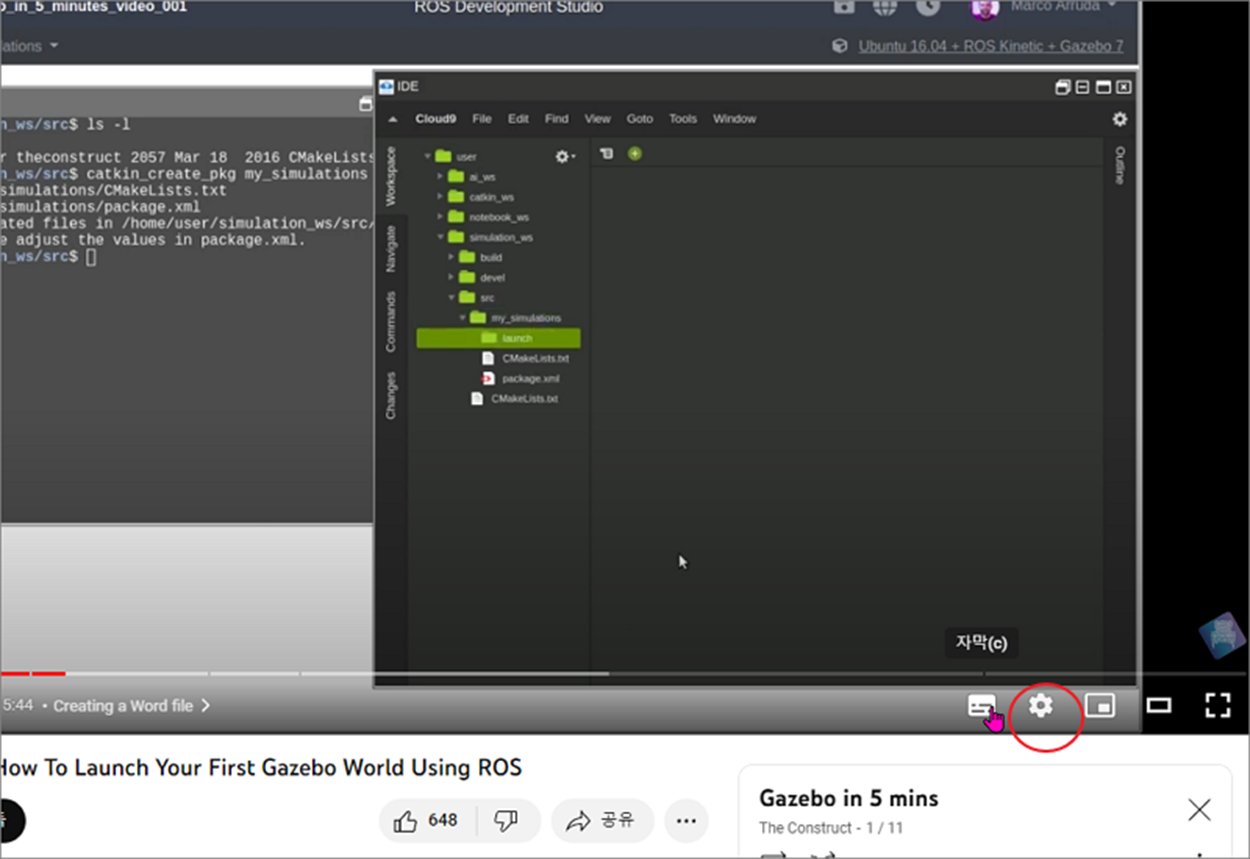Seek using the red video progress bar
Viewport: 1250px width, 859px height.
coord(33,674)
